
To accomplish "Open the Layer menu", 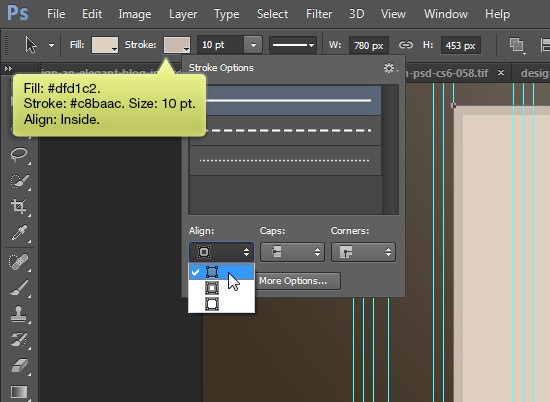I will click(x=183, y=14).
